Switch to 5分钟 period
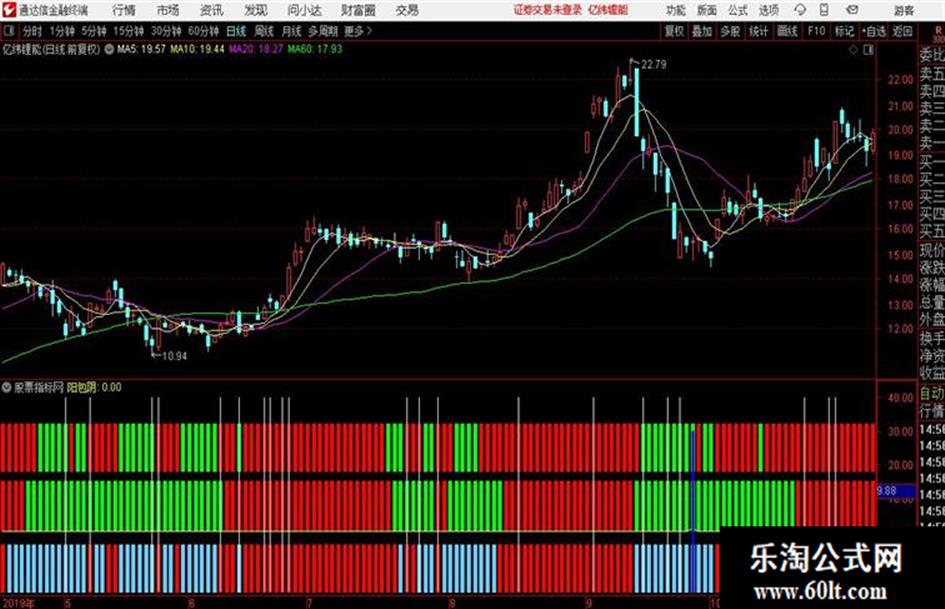This screenshot has width=945, height=609. point(94,31)
